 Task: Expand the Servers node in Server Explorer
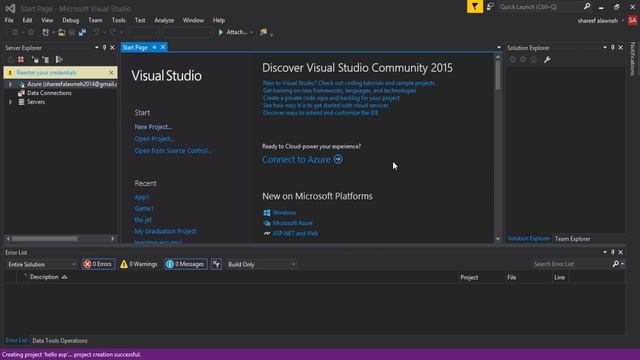[x=10, y=102]
